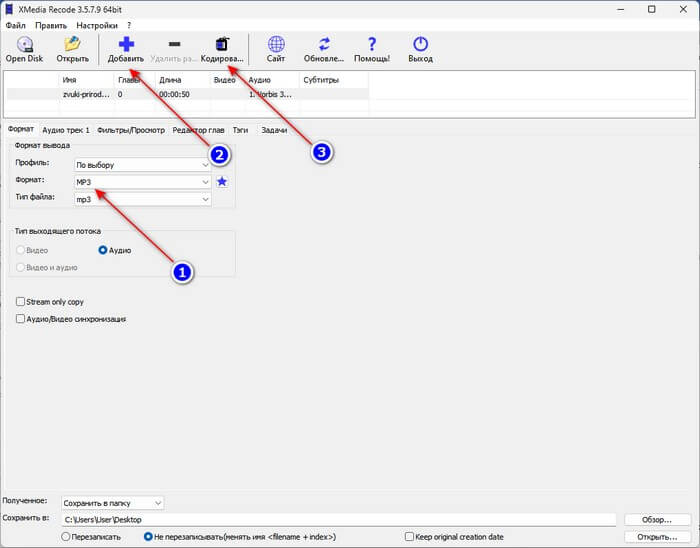Click the Удалить minus icon
Screen dimensions: 700x548
pyautogui.click(x=175, y=44)
